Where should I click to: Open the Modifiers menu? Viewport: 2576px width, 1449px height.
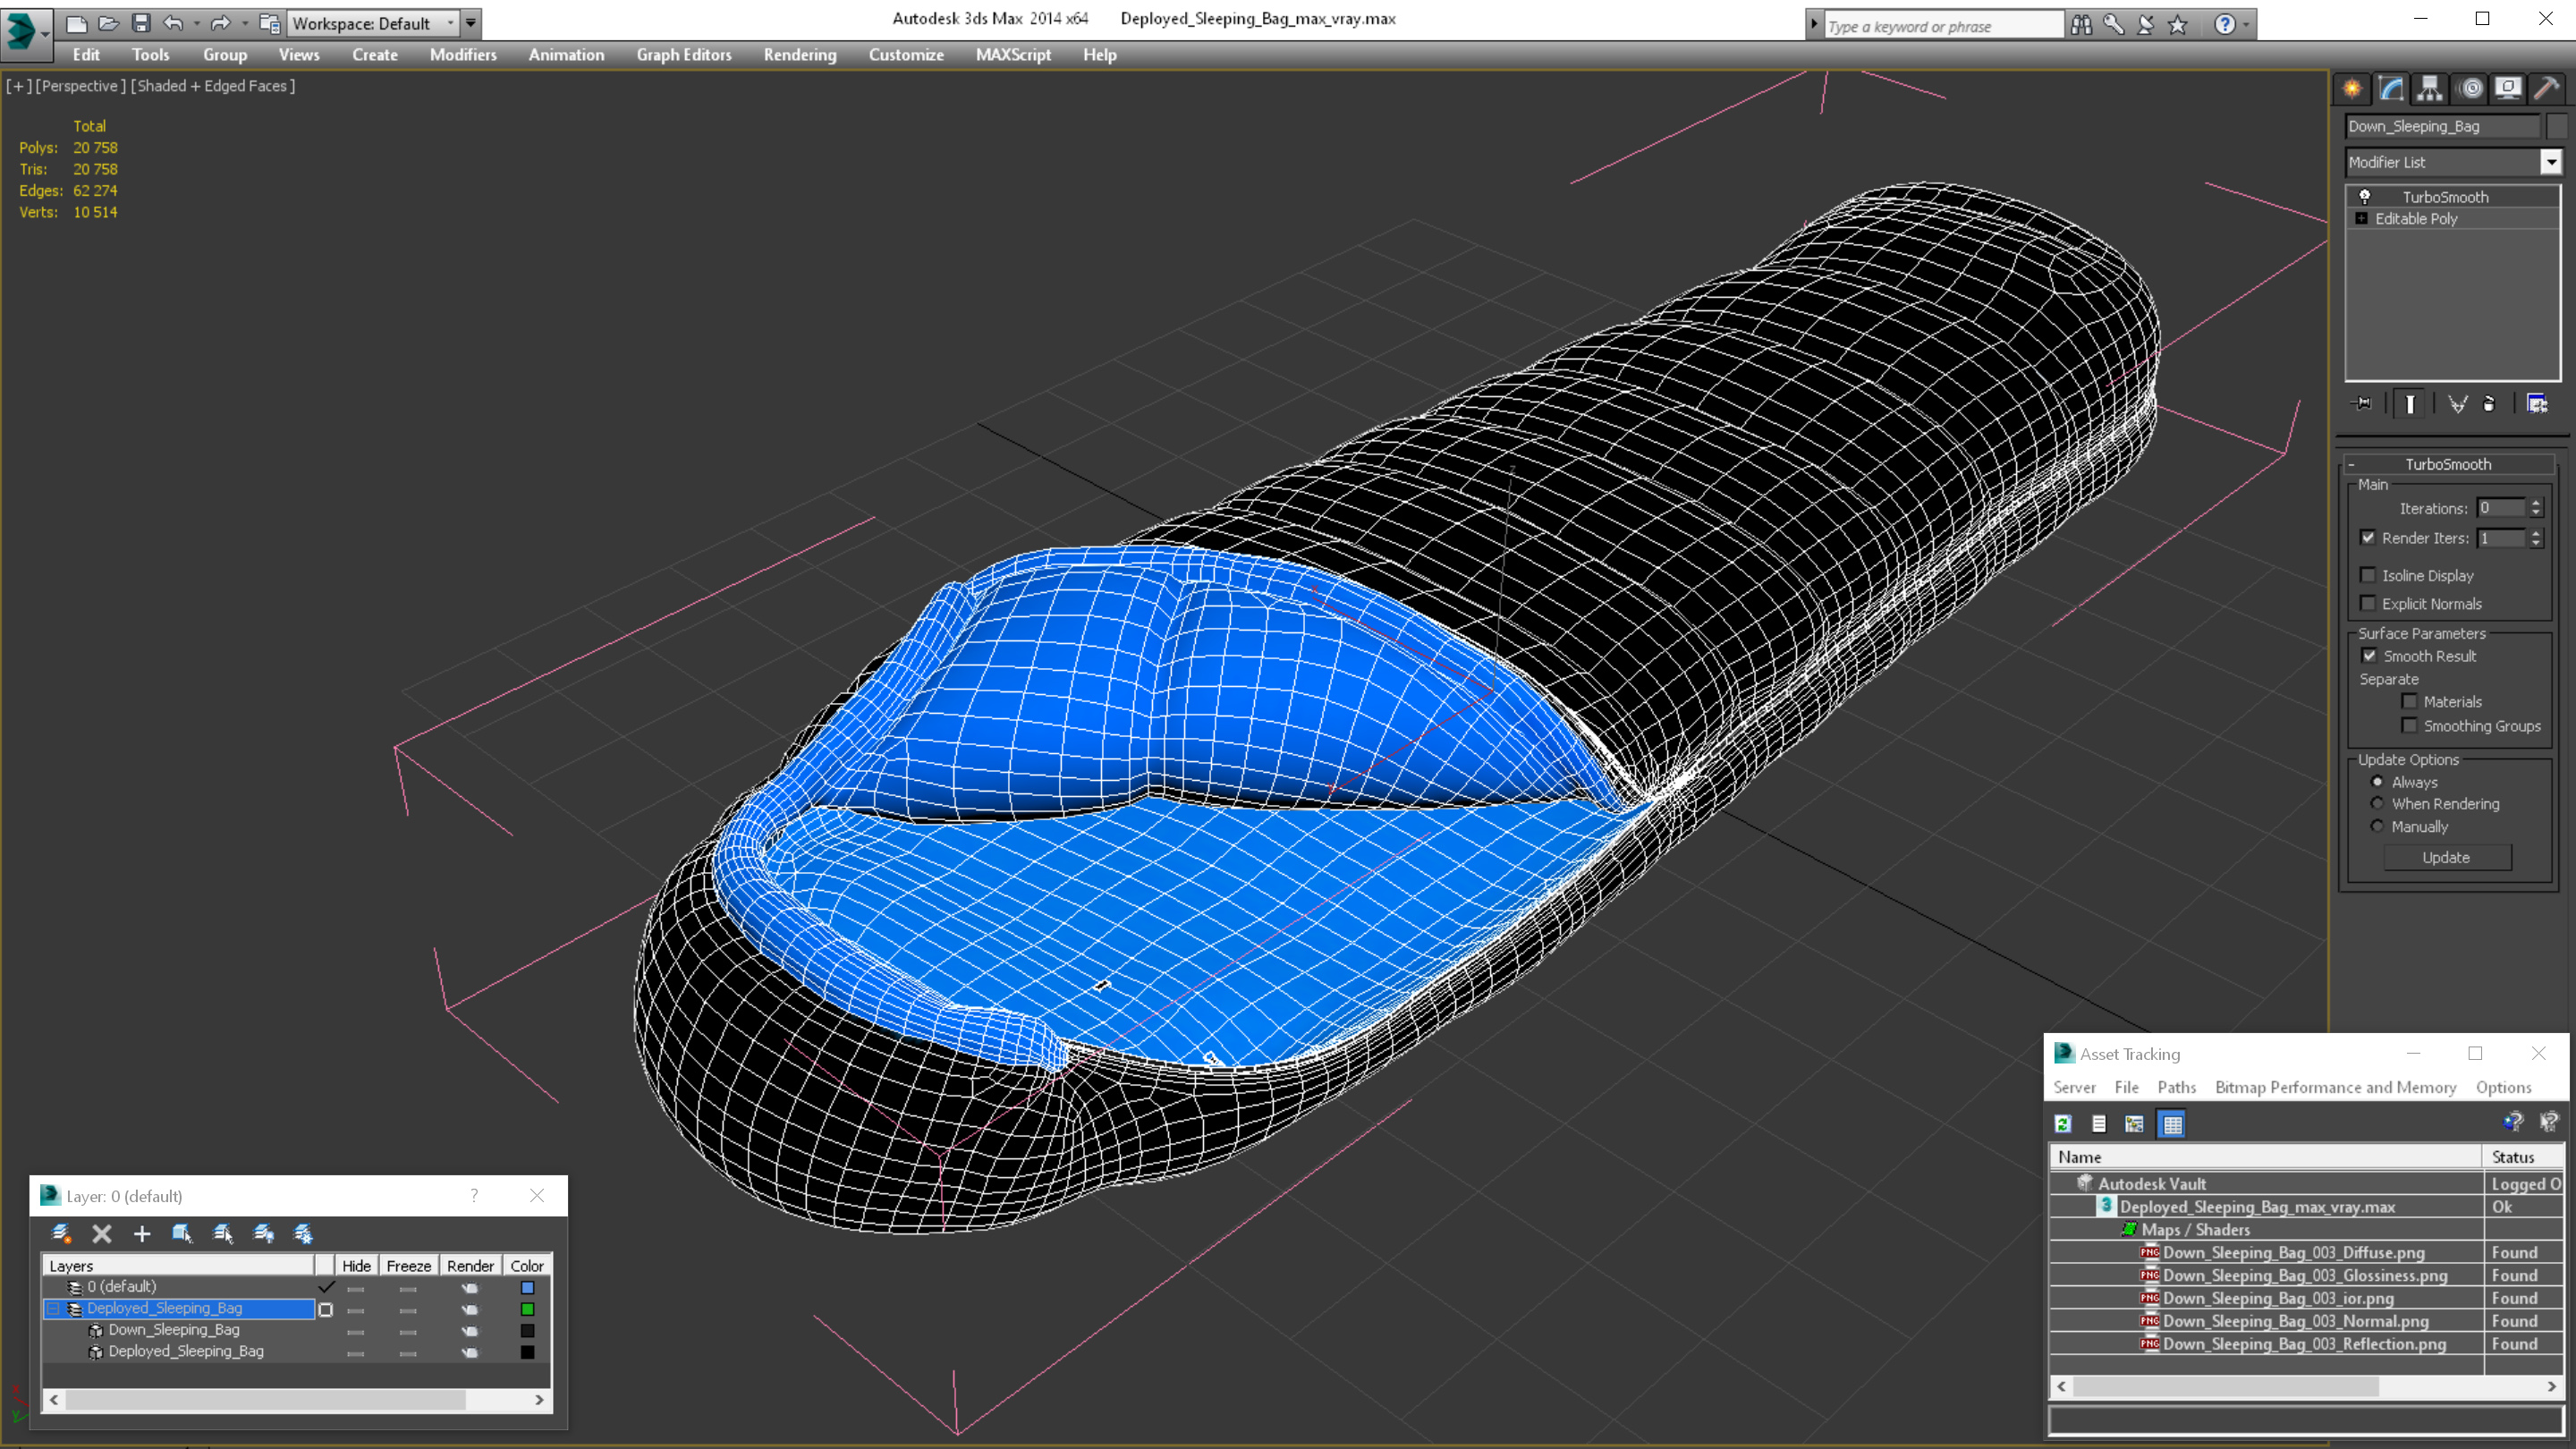463,55
